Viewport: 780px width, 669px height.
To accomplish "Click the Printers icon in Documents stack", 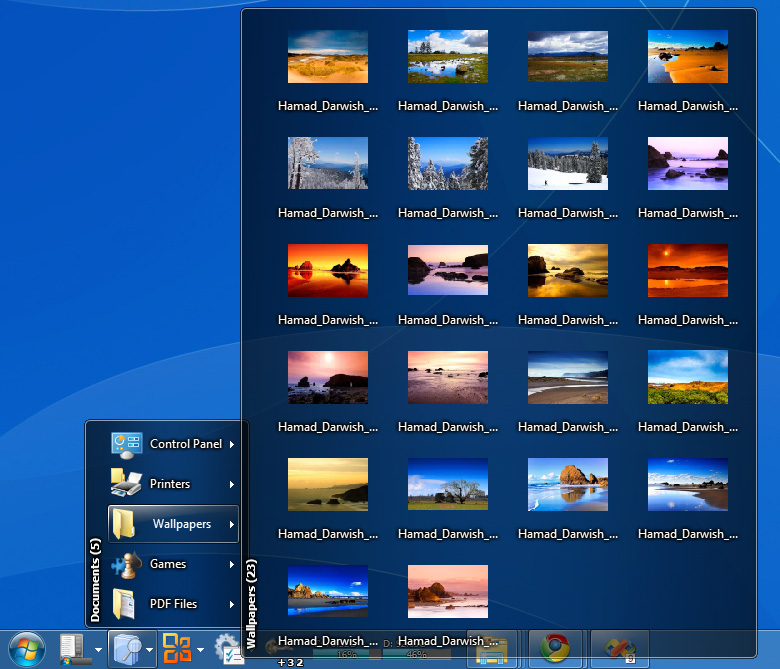I will click(x=125, y=483).
